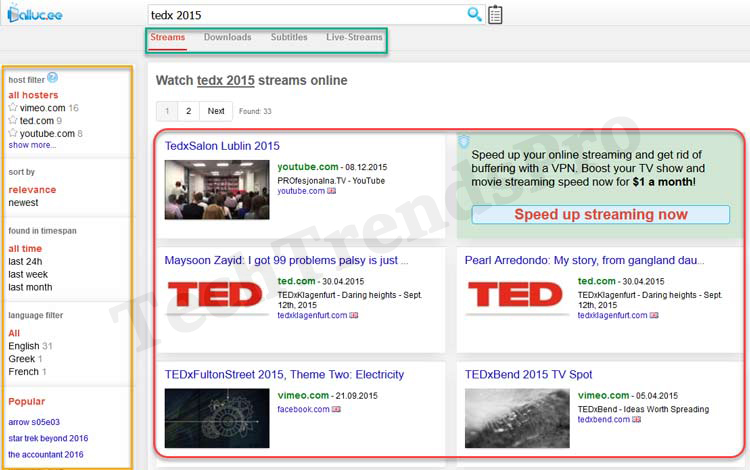Viewport: 750px width, 470px height.
Task: Filter results by vimeo.com
Action: pos(43,108)
